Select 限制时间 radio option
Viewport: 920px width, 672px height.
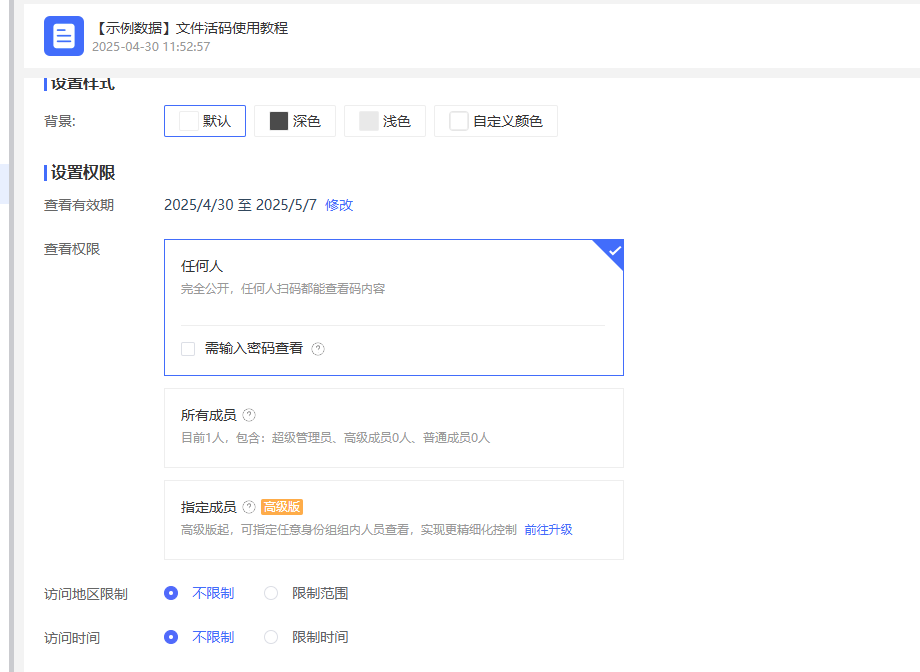[271, 637]
